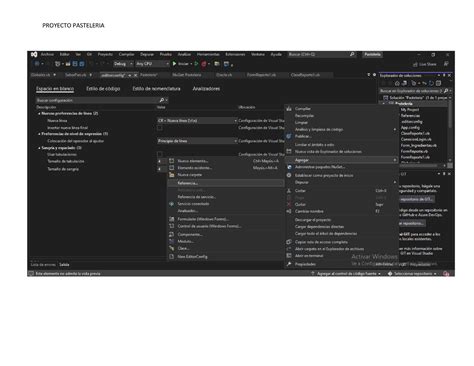
Task: Click the notifications icon in status bar
Action: click(446, 274)
